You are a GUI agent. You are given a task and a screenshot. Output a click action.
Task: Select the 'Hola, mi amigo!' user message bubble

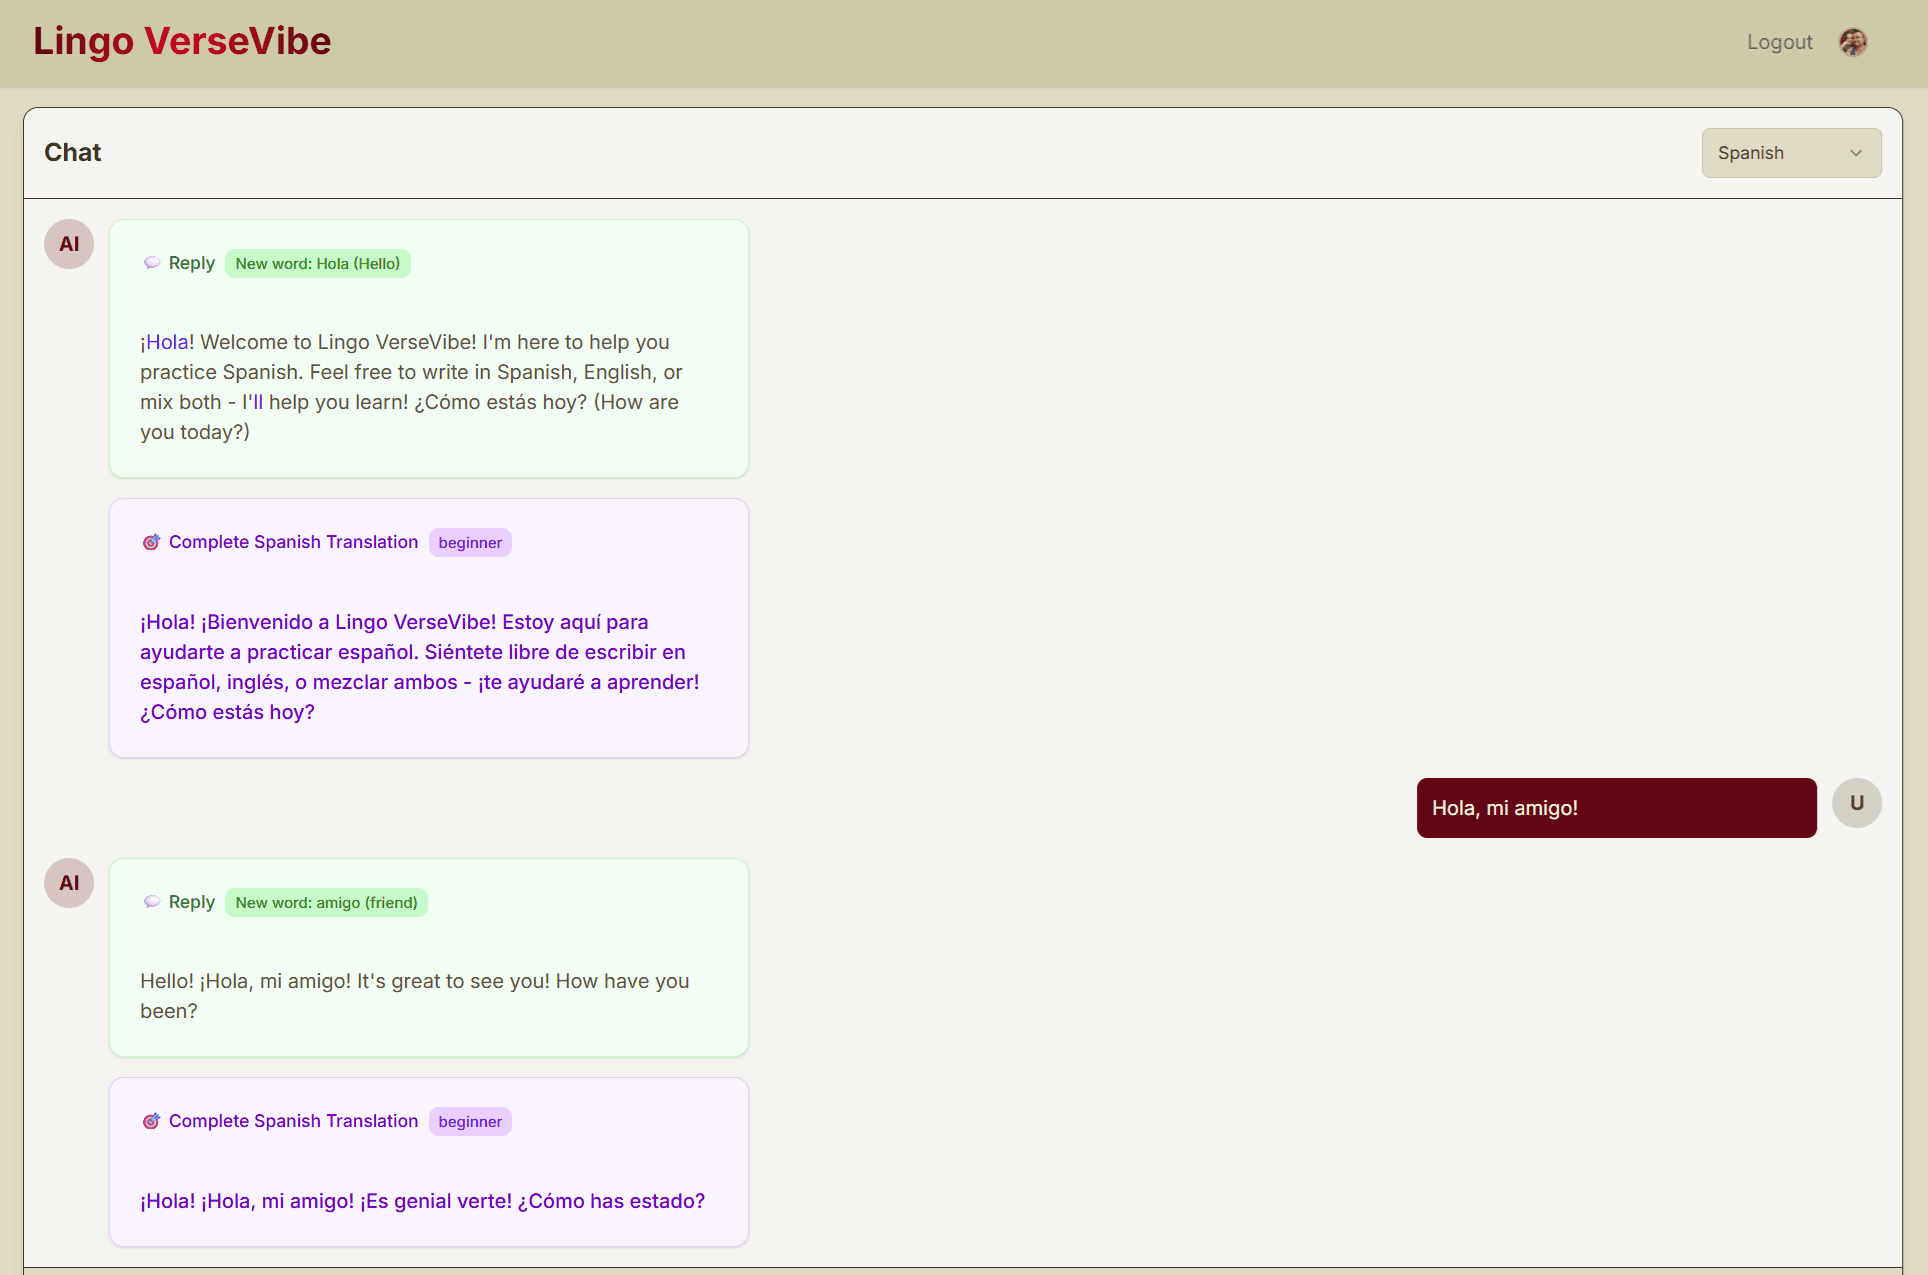tap(1615, 808)
